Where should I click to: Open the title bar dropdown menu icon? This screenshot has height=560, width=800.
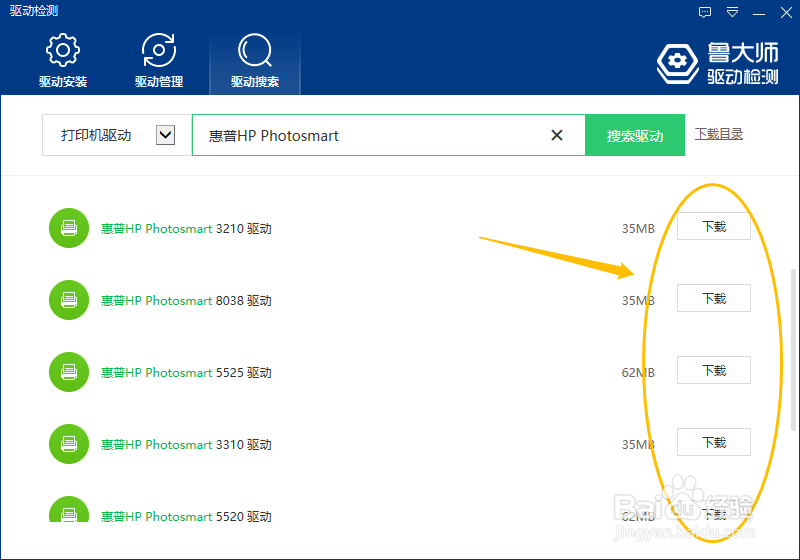tap(733, 12)
